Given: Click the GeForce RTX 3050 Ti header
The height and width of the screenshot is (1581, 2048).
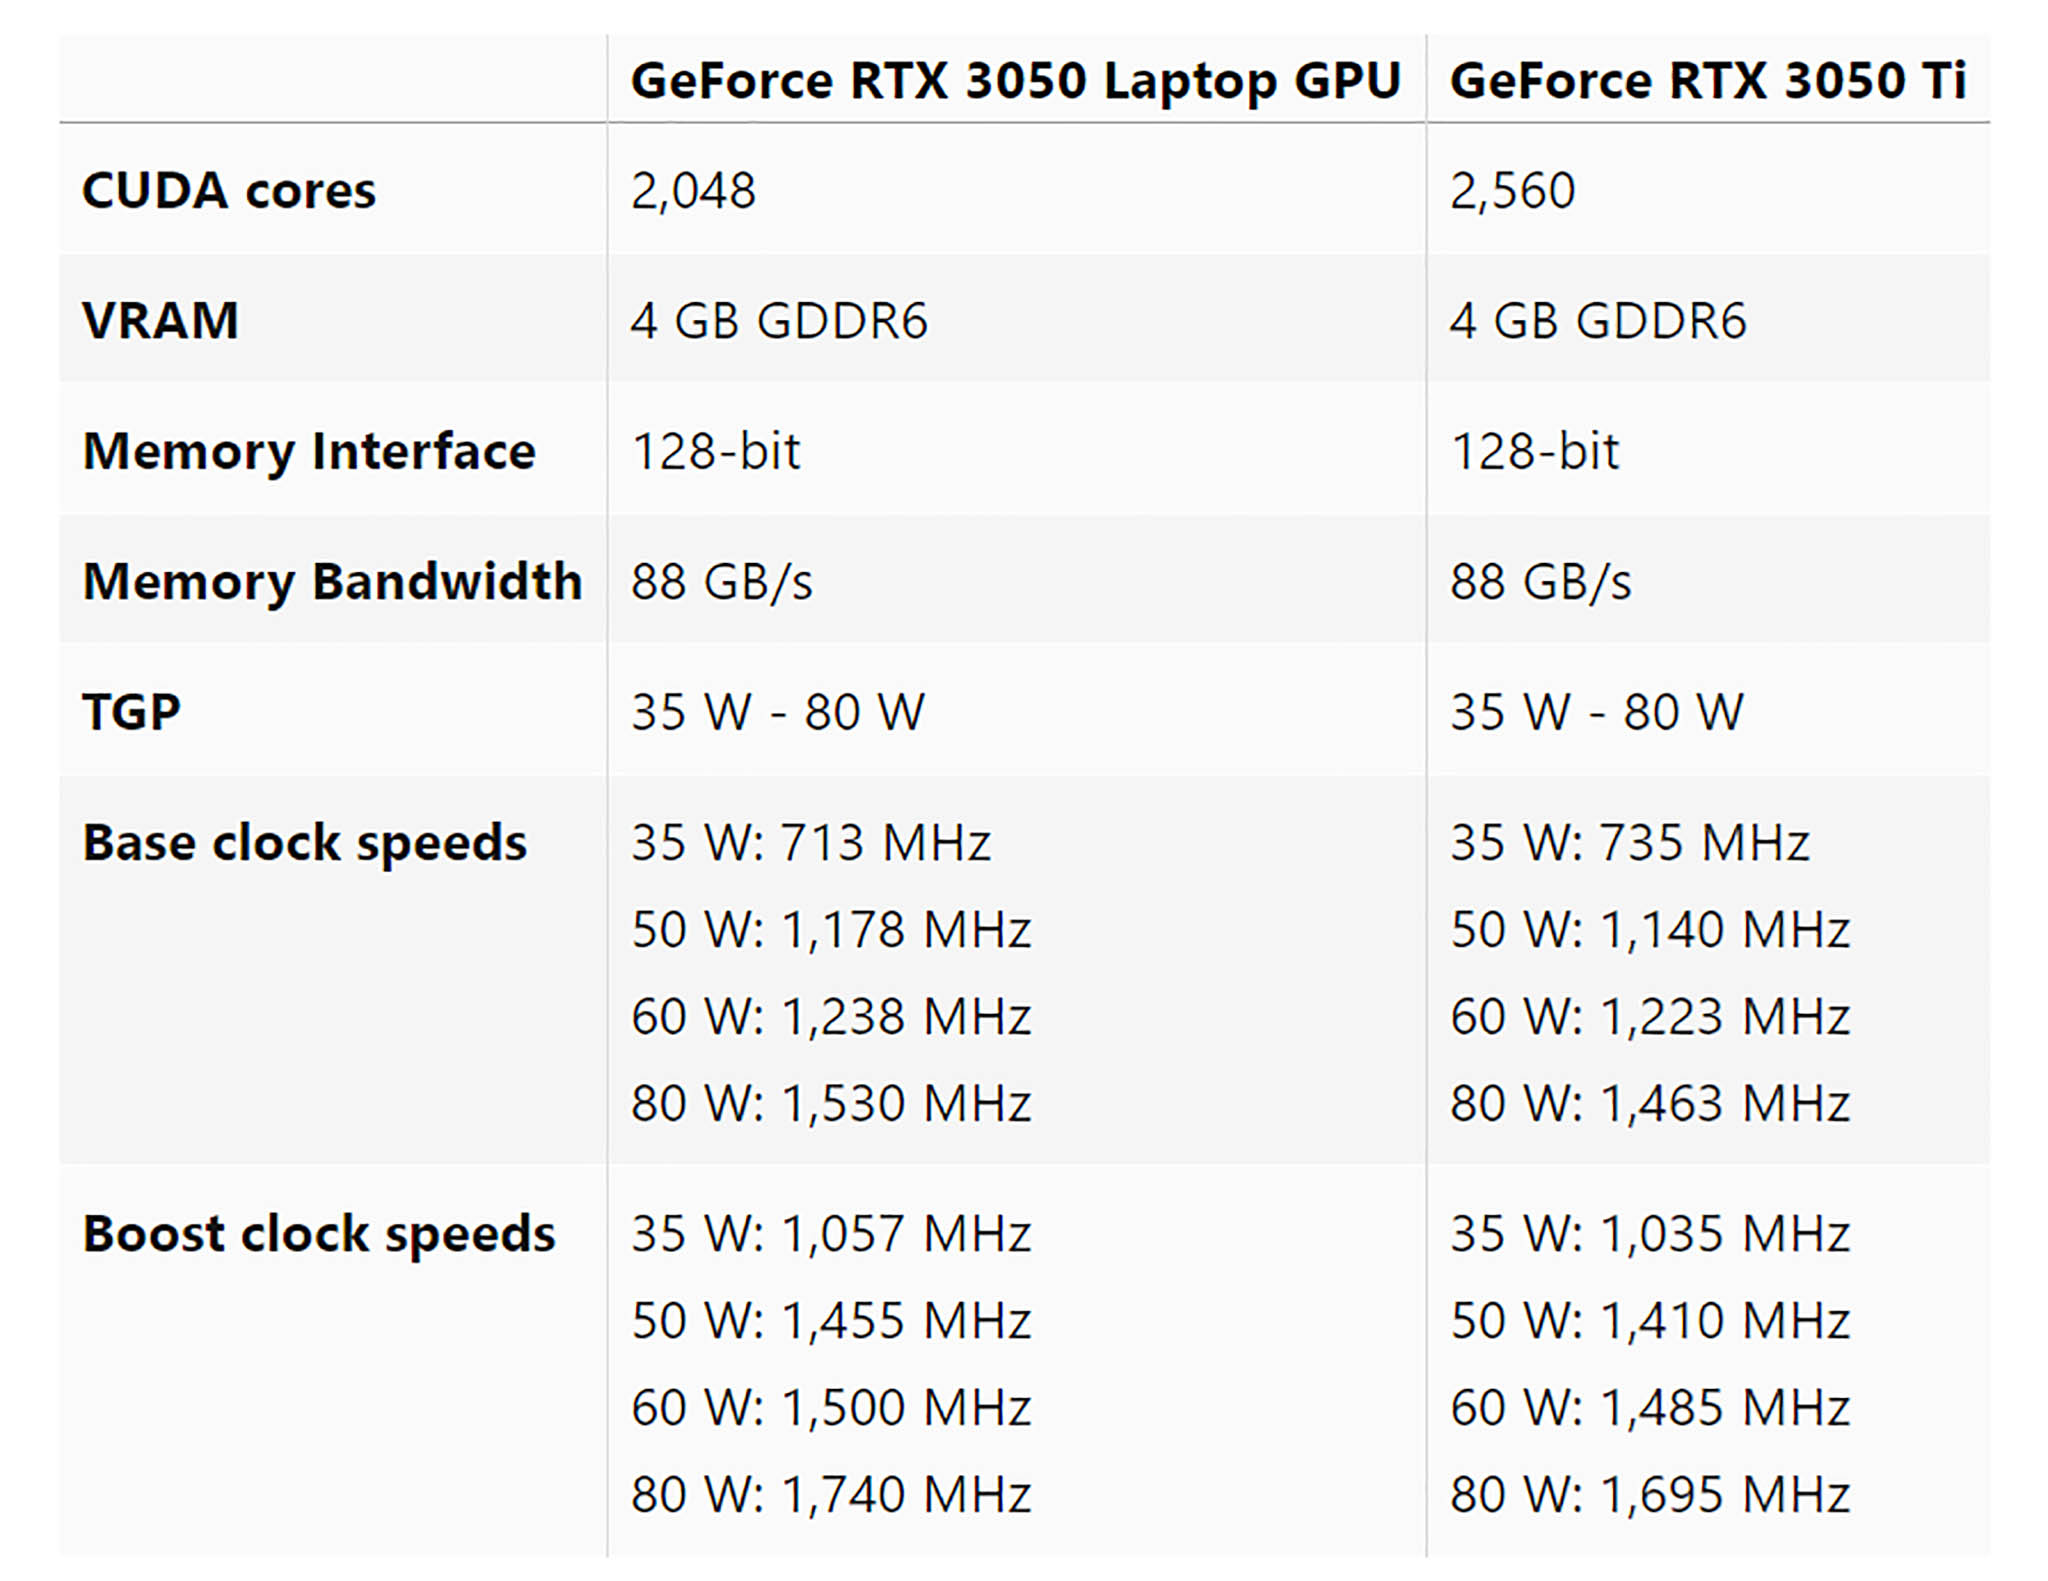Looking at the screenshot, I should tap(1708, 80).
